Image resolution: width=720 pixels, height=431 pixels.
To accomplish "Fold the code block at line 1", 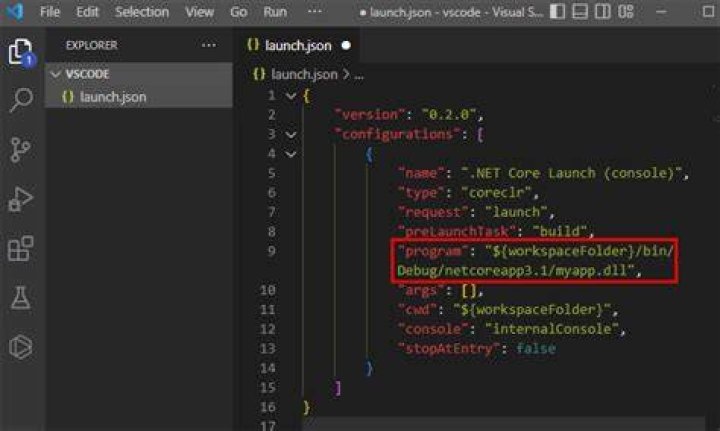I will coord(291,95).
